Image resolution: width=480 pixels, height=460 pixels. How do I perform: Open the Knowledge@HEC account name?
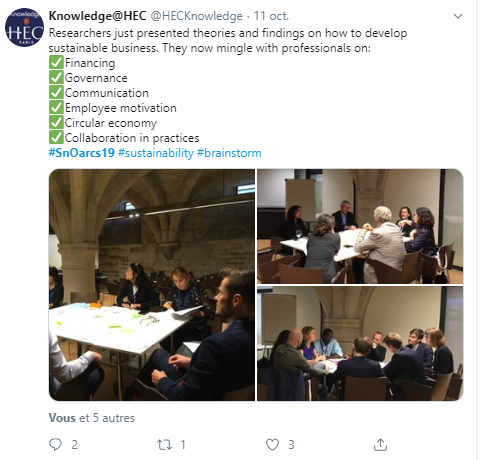97,16
